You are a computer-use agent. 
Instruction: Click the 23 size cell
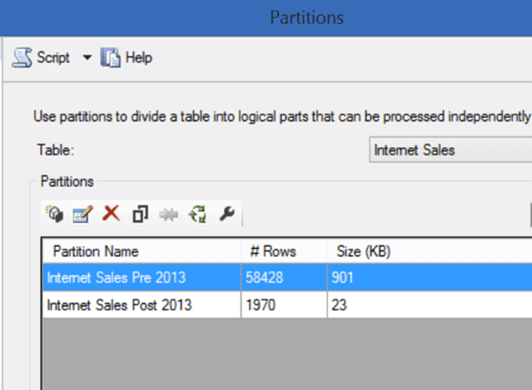[x=430, y=305]
